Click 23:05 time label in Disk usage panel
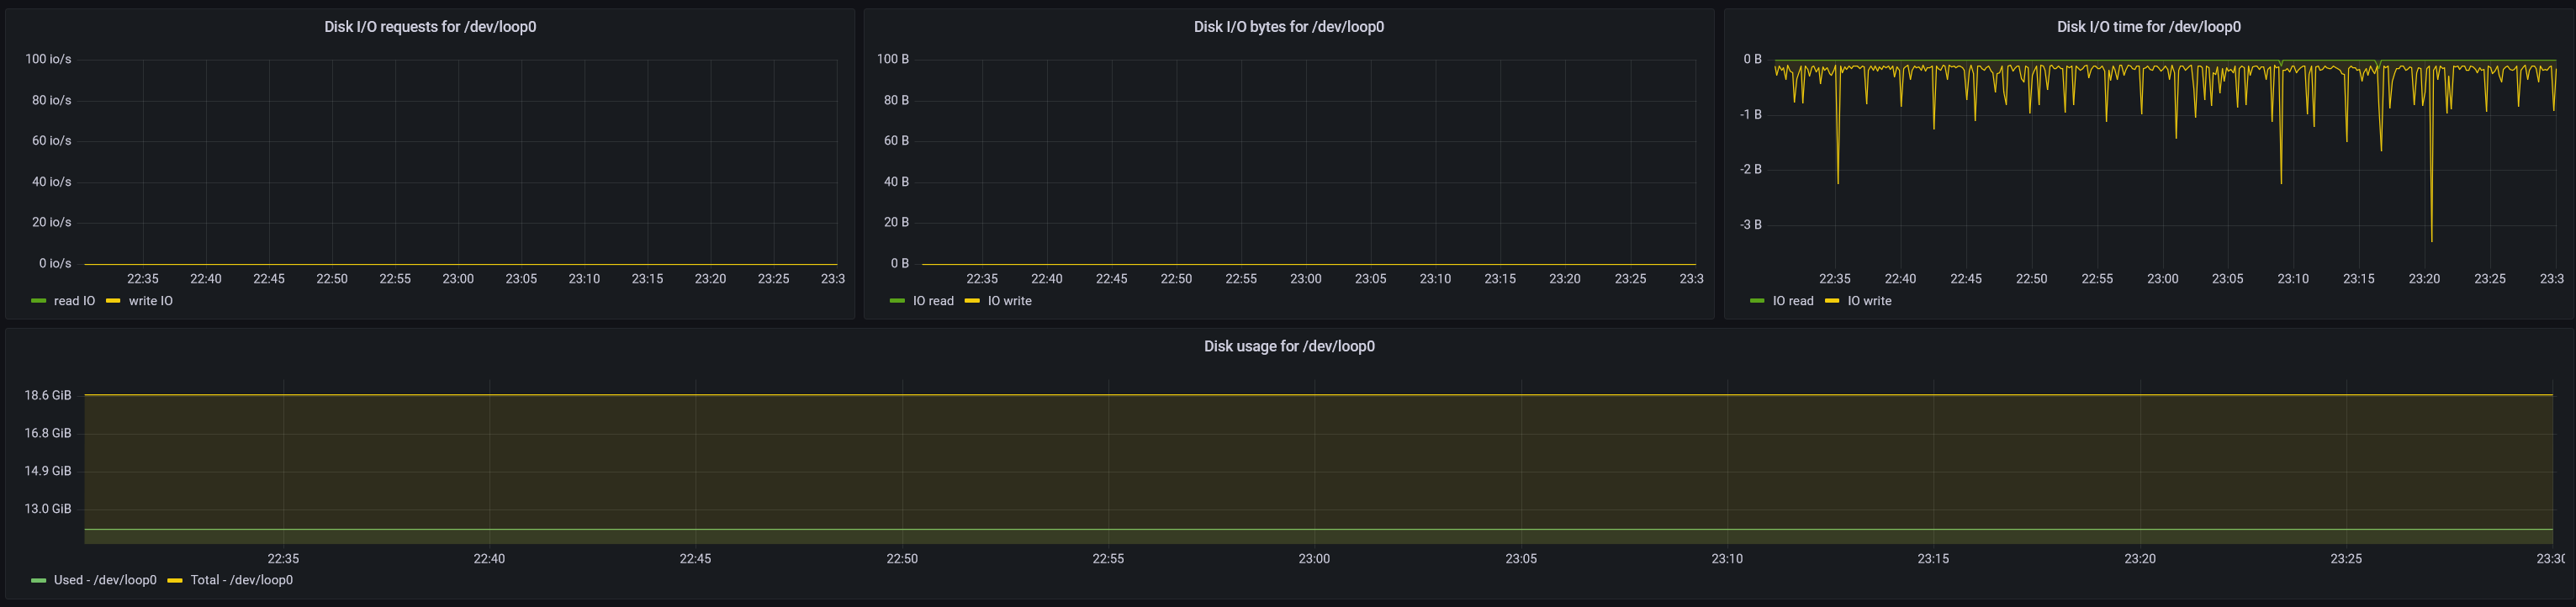Image resolution: width=2576 pixels, height=607 pixels. (x=1521, y=559)
